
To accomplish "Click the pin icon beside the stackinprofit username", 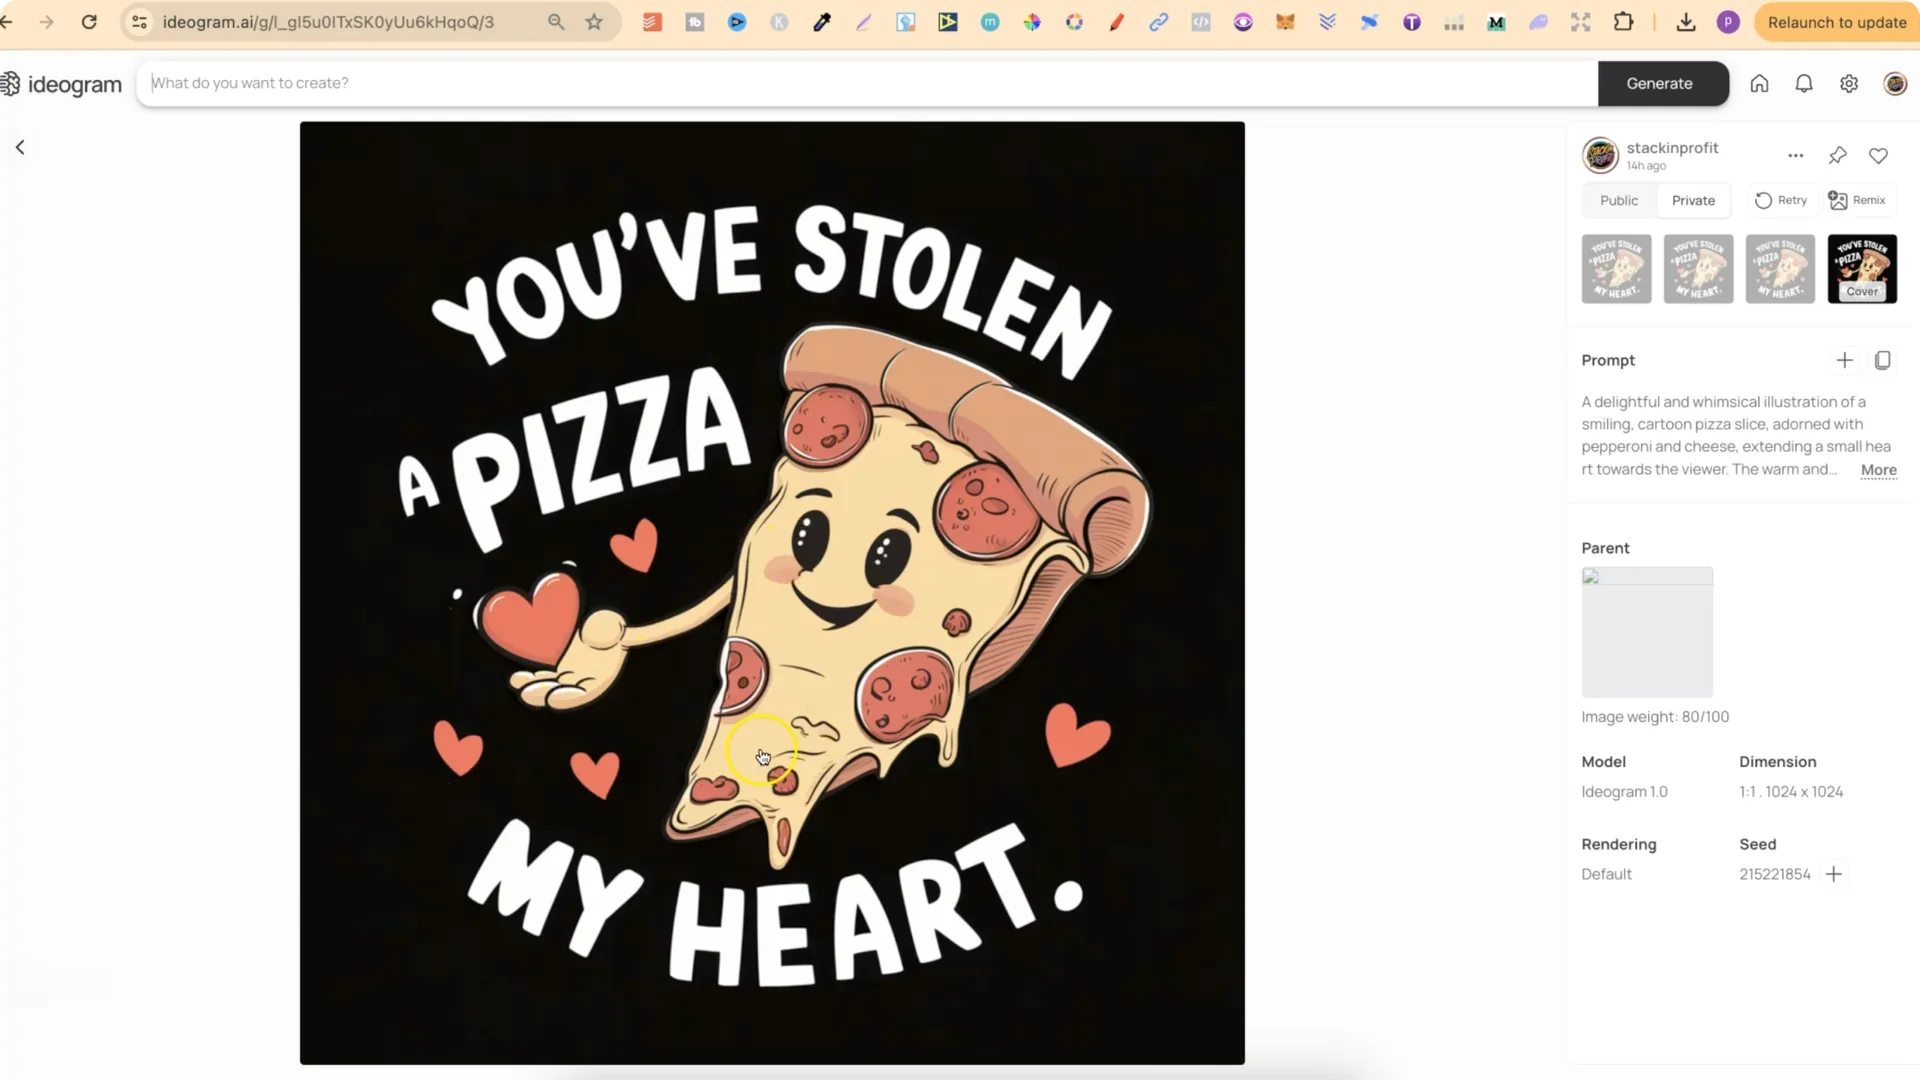I will click(x=1837, y=155).
